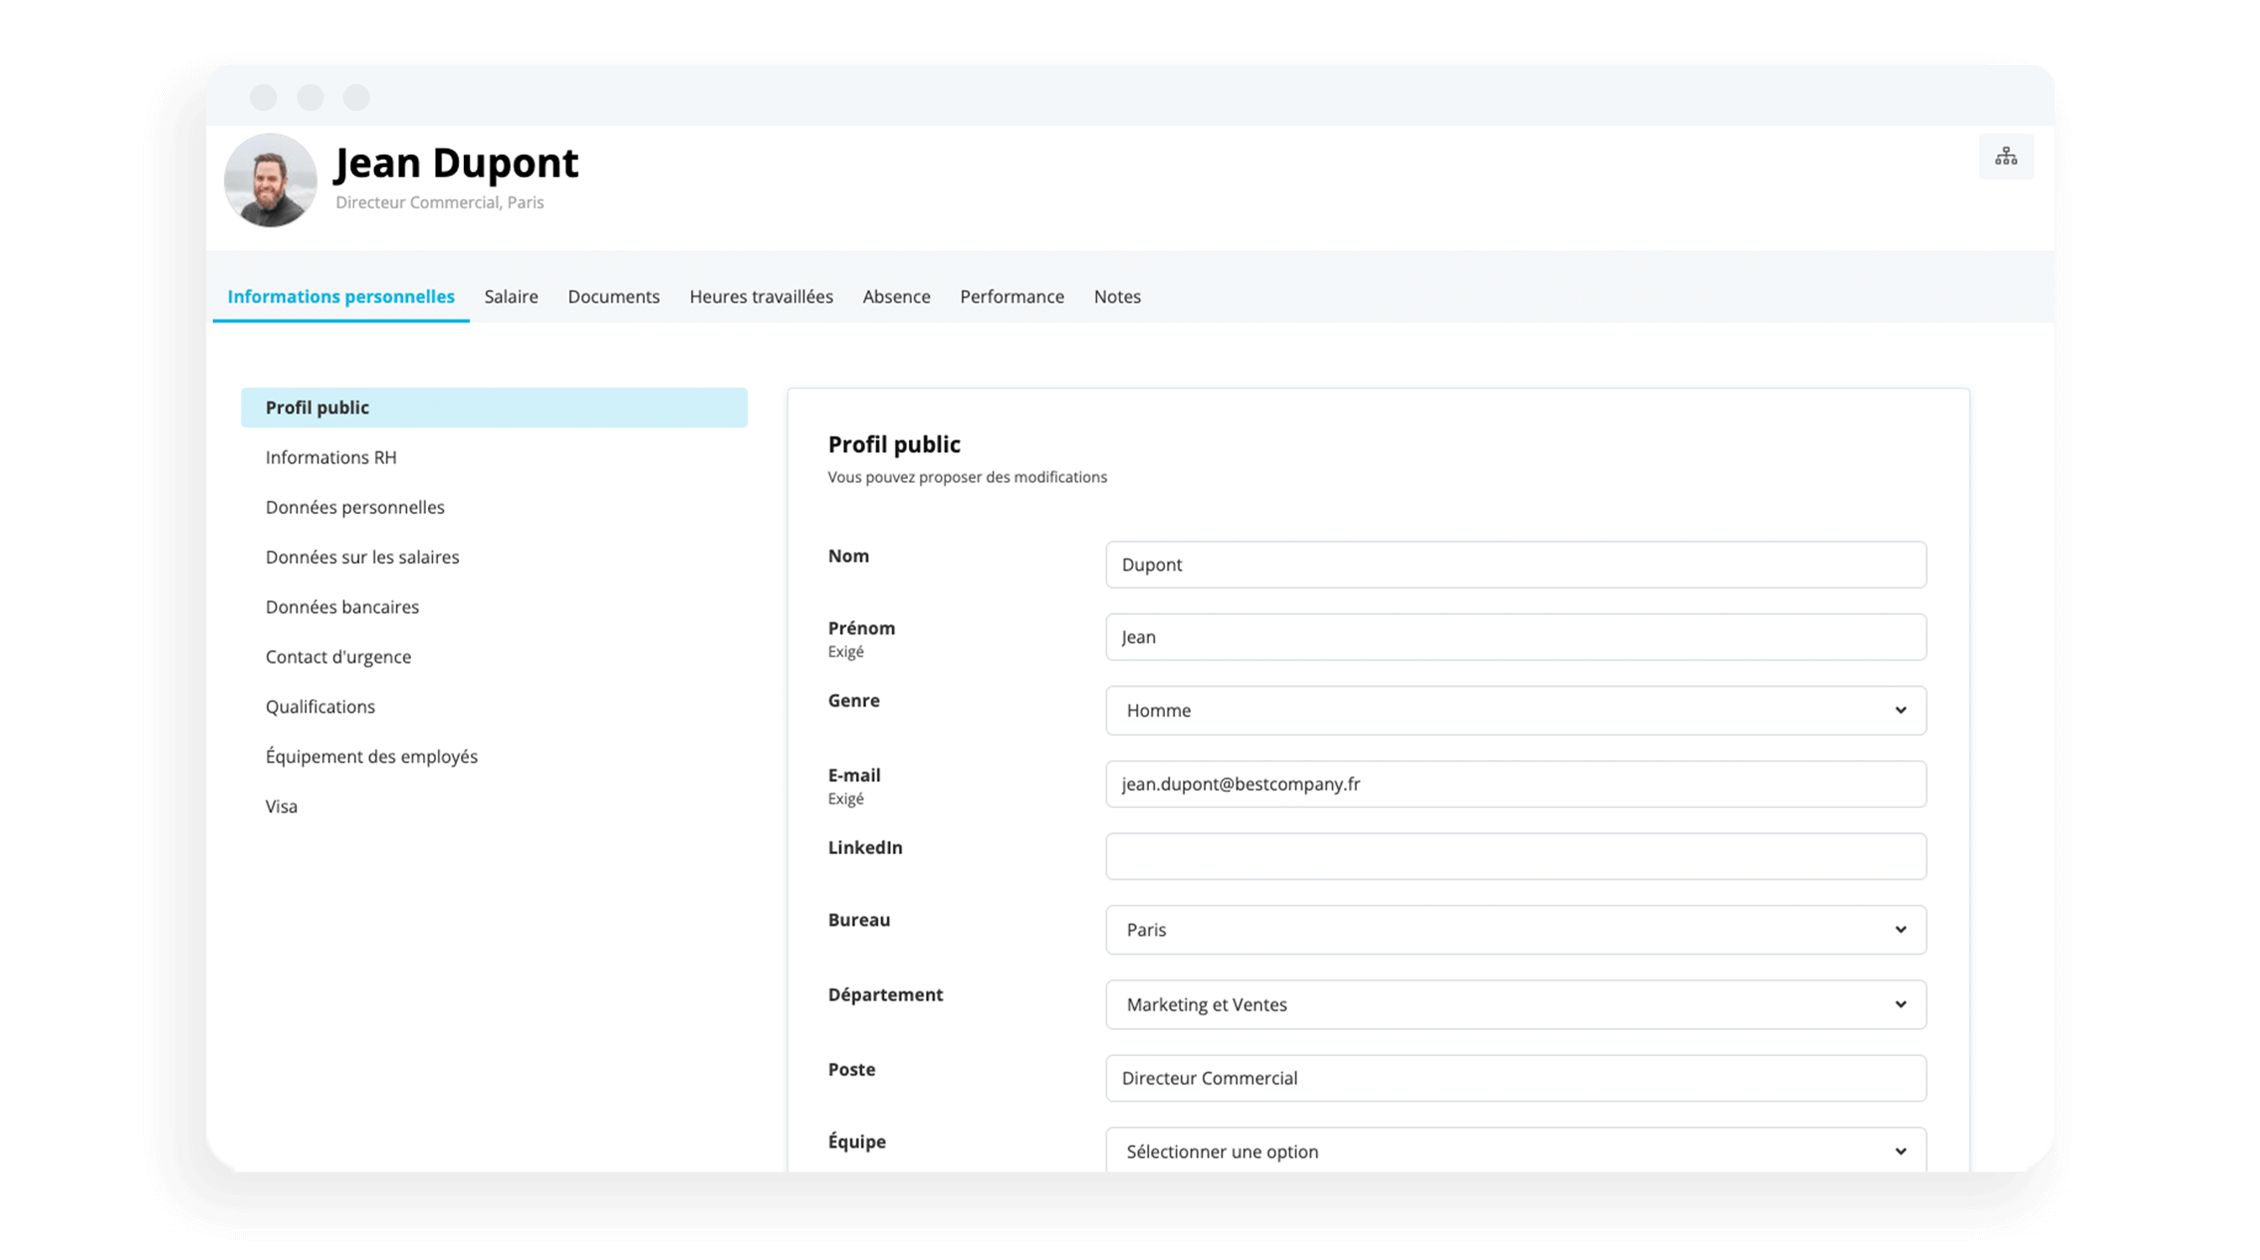This screenshot has width=2260, height=1260.
Task: Open Données personnelles section
Action: [x=355, y=508]
